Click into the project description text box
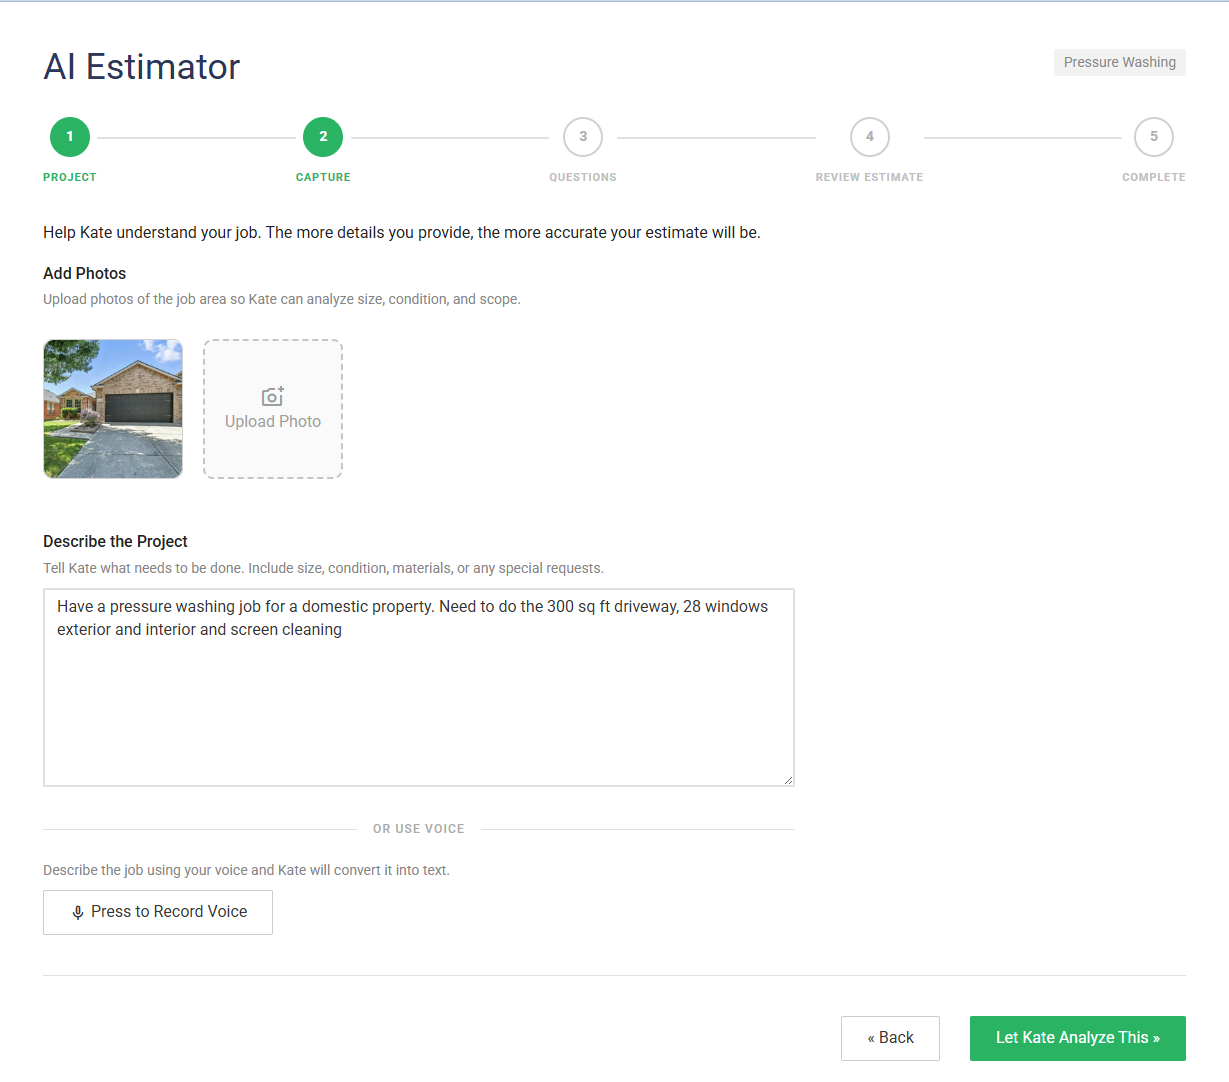1229x1082 pixels. 418,700
